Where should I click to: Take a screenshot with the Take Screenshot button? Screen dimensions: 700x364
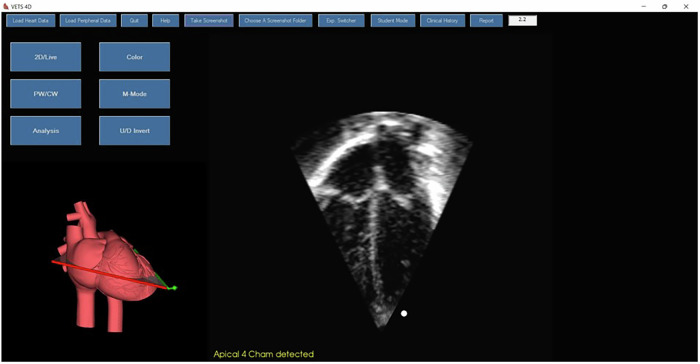[209, 21]
